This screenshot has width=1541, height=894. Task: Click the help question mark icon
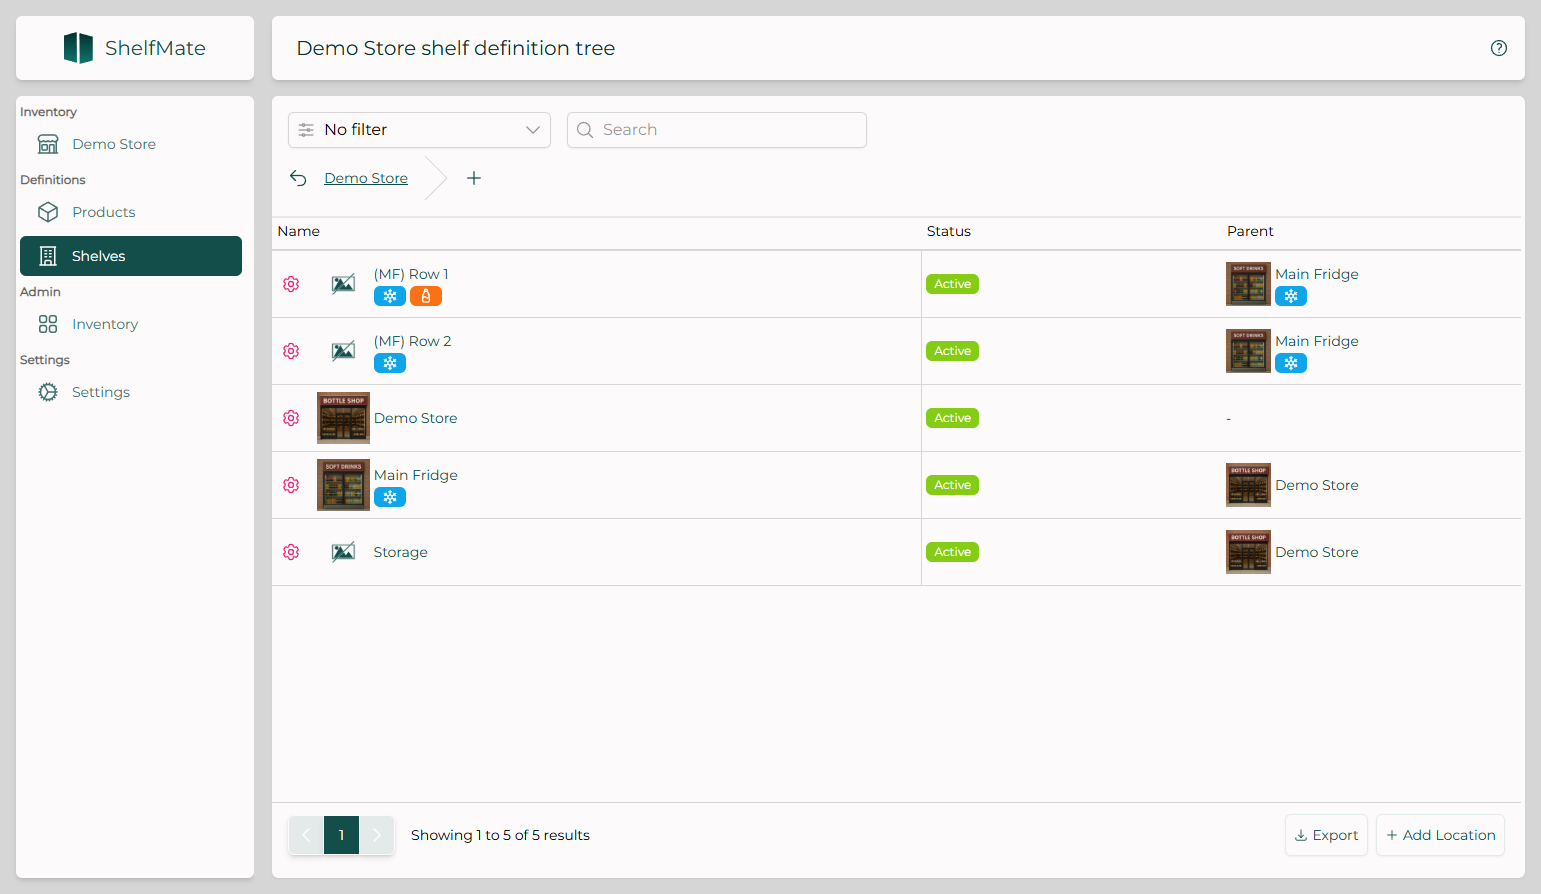[1498, 48]
